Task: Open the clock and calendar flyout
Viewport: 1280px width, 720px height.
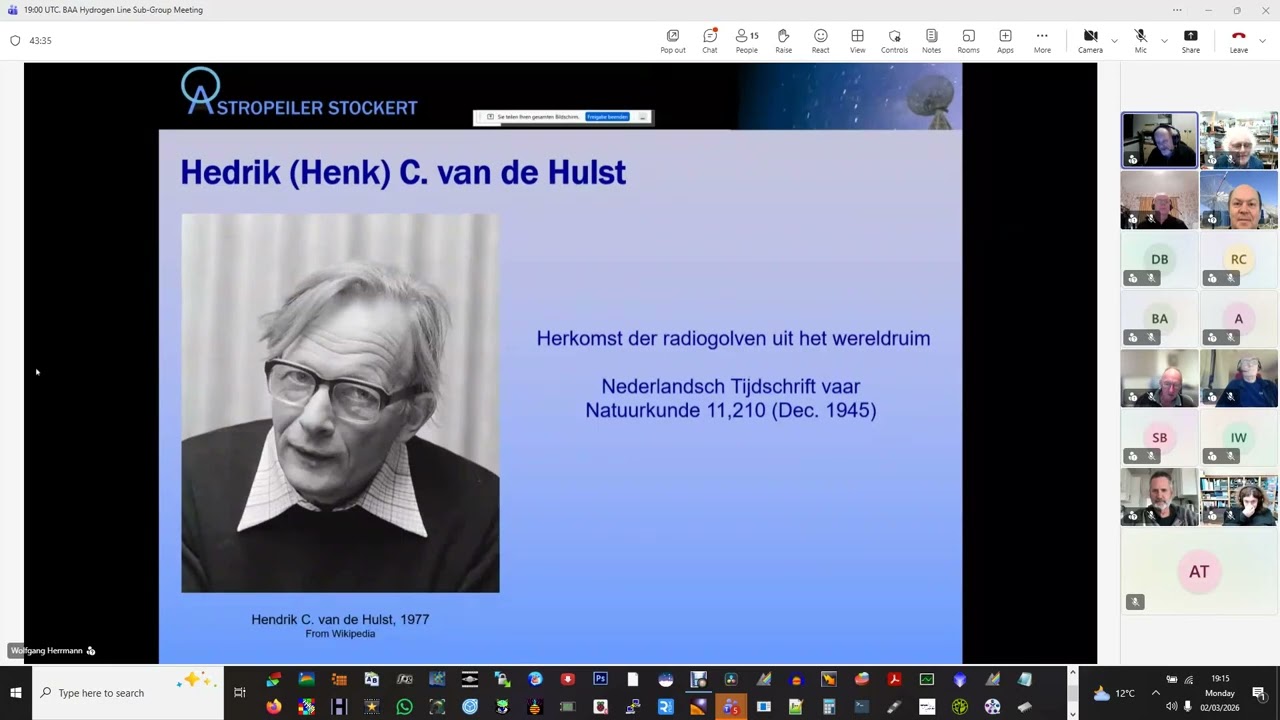Action: (x=1220, y=693)
